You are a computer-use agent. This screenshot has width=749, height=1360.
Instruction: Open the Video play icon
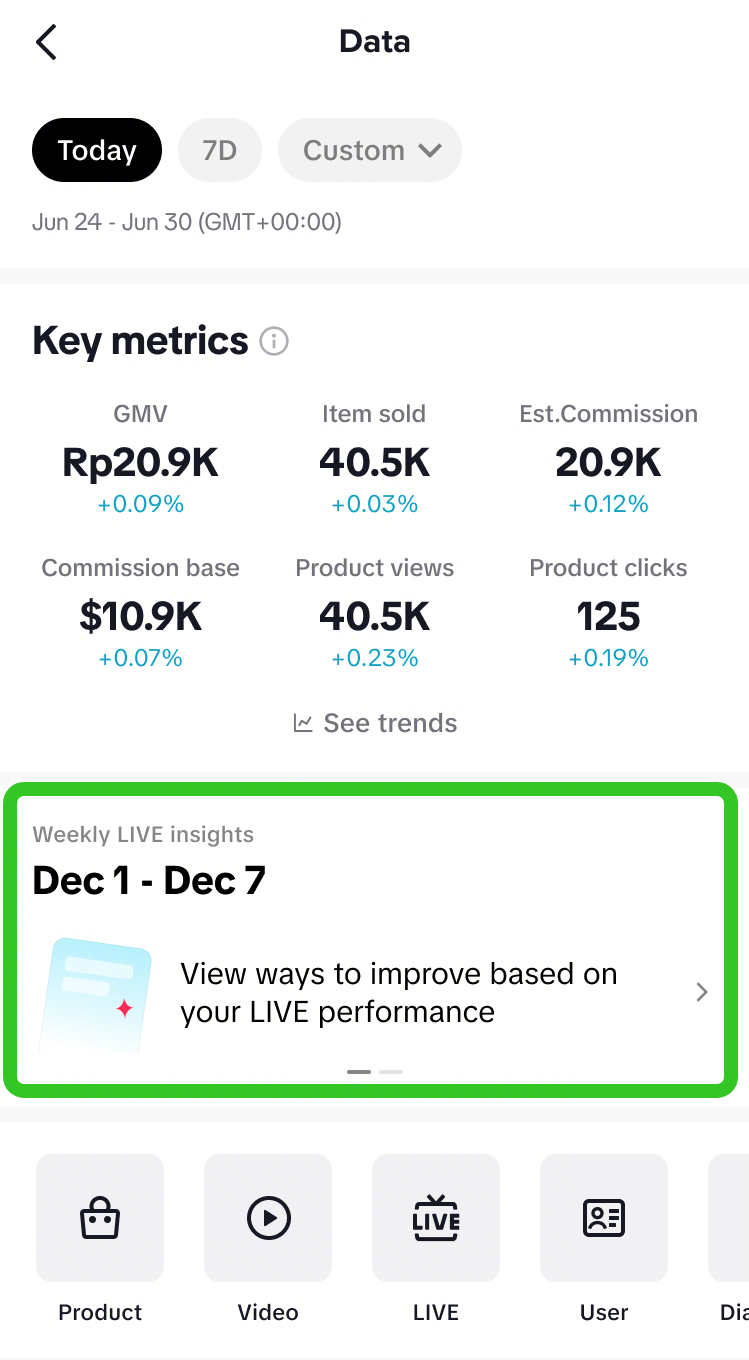coord(268,1218)
